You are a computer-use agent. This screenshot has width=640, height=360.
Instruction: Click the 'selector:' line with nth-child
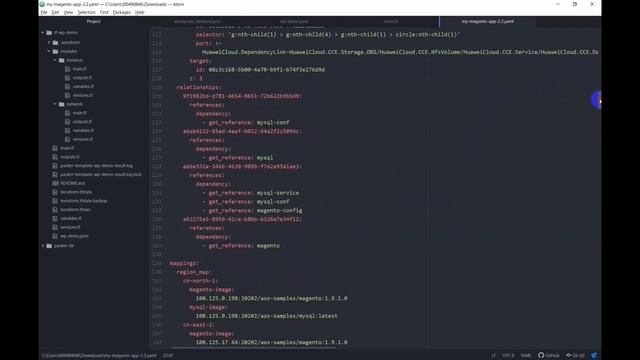328,35
